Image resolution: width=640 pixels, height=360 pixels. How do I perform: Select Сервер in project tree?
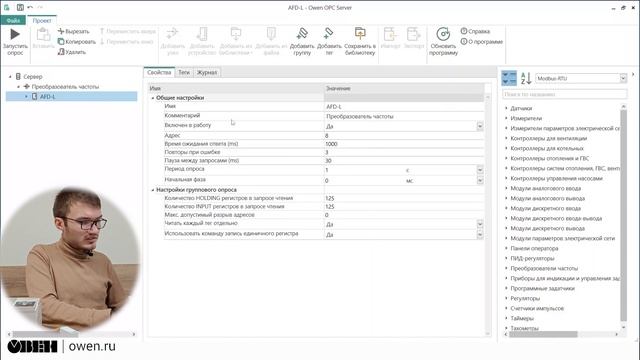click(33, 77)
